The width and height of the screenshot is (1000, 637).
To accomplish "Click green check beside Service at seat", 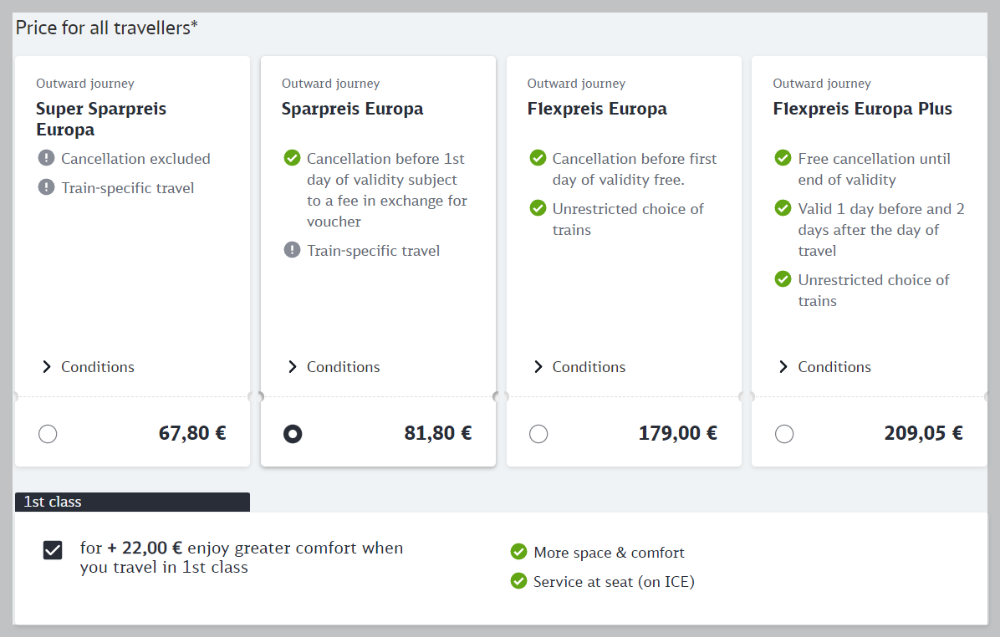I will point(518,581).
